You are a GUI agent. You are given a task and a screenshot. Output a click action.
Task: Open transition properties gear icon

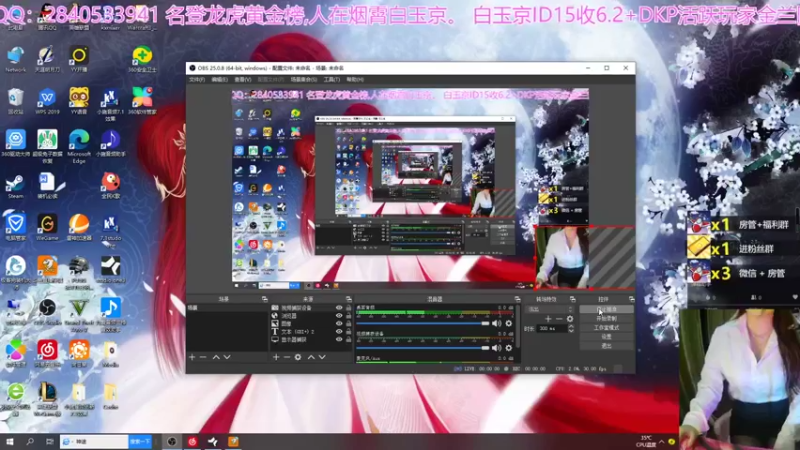[x=570, y=319]
